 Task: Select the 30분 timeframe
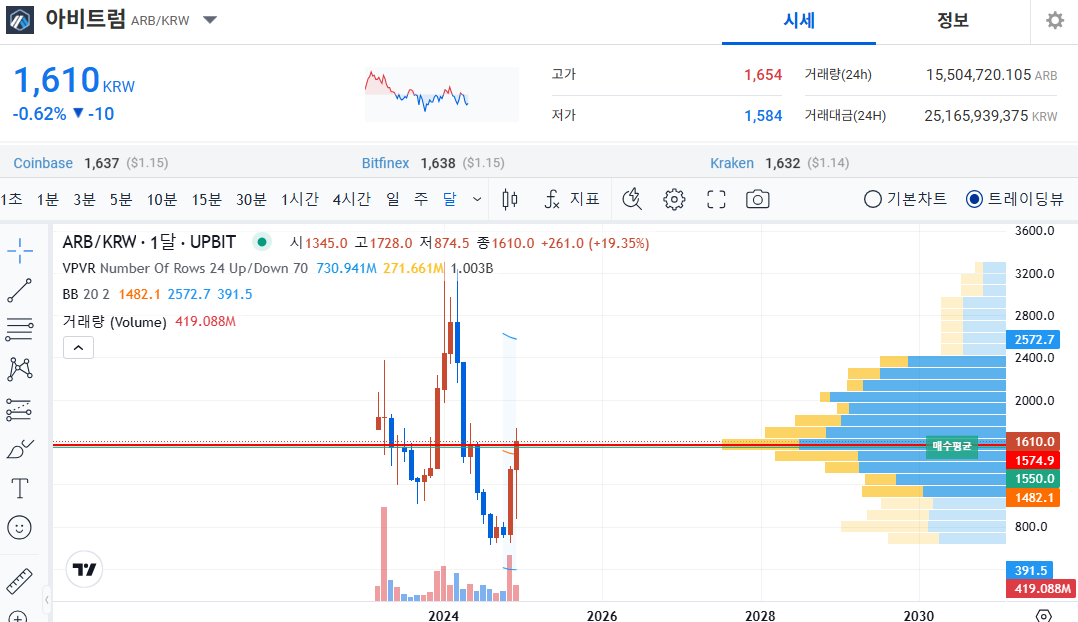click(251, 199)
